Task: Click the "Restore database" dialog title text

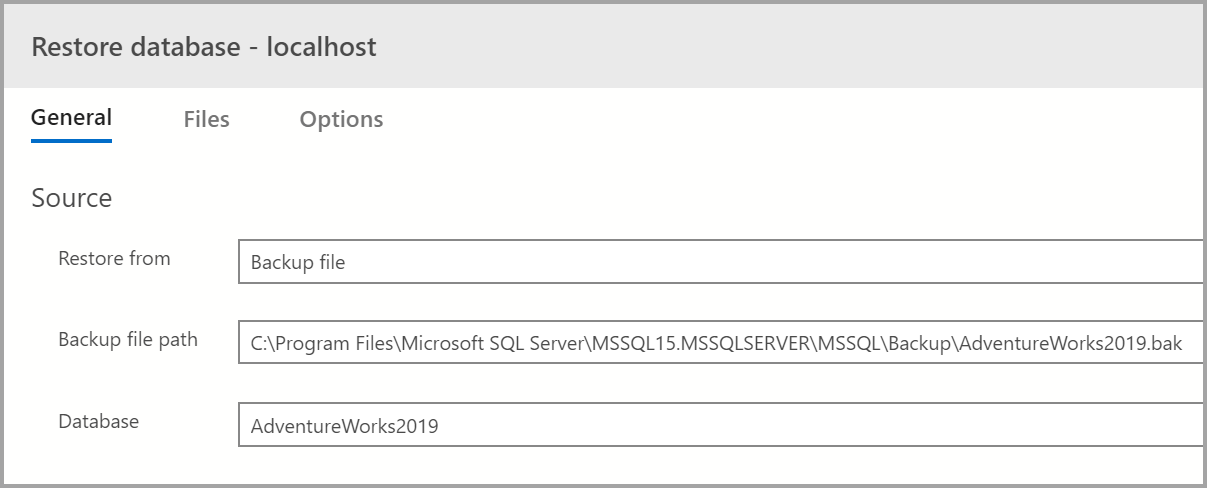Action: pyautogui.click(x=135, y=47)
